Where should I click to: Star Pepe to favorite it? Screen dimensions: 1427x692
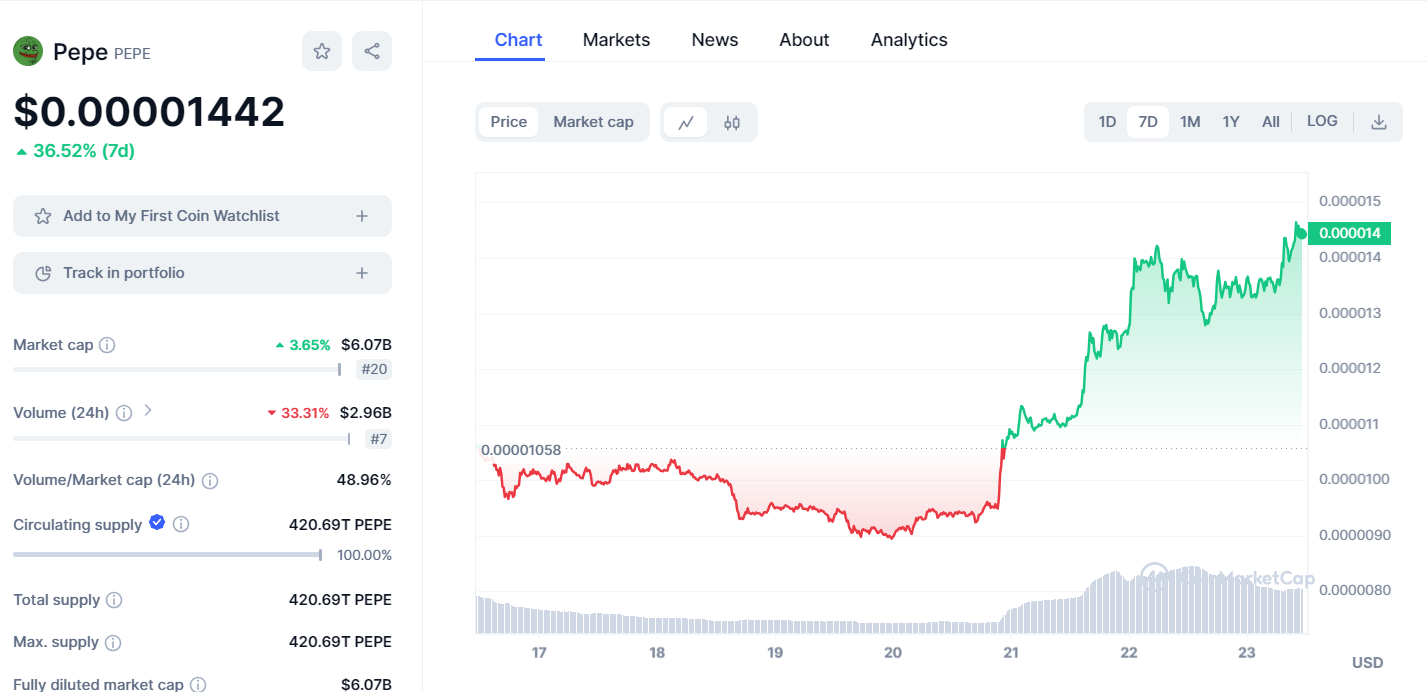tap(322, 51)
